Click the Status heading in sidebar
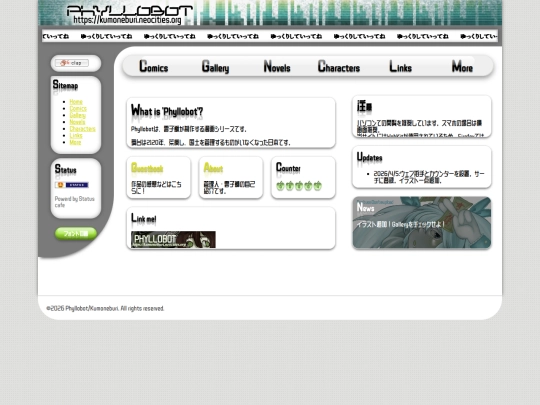This screenshot has width=540, height=405. pos(65,169)
